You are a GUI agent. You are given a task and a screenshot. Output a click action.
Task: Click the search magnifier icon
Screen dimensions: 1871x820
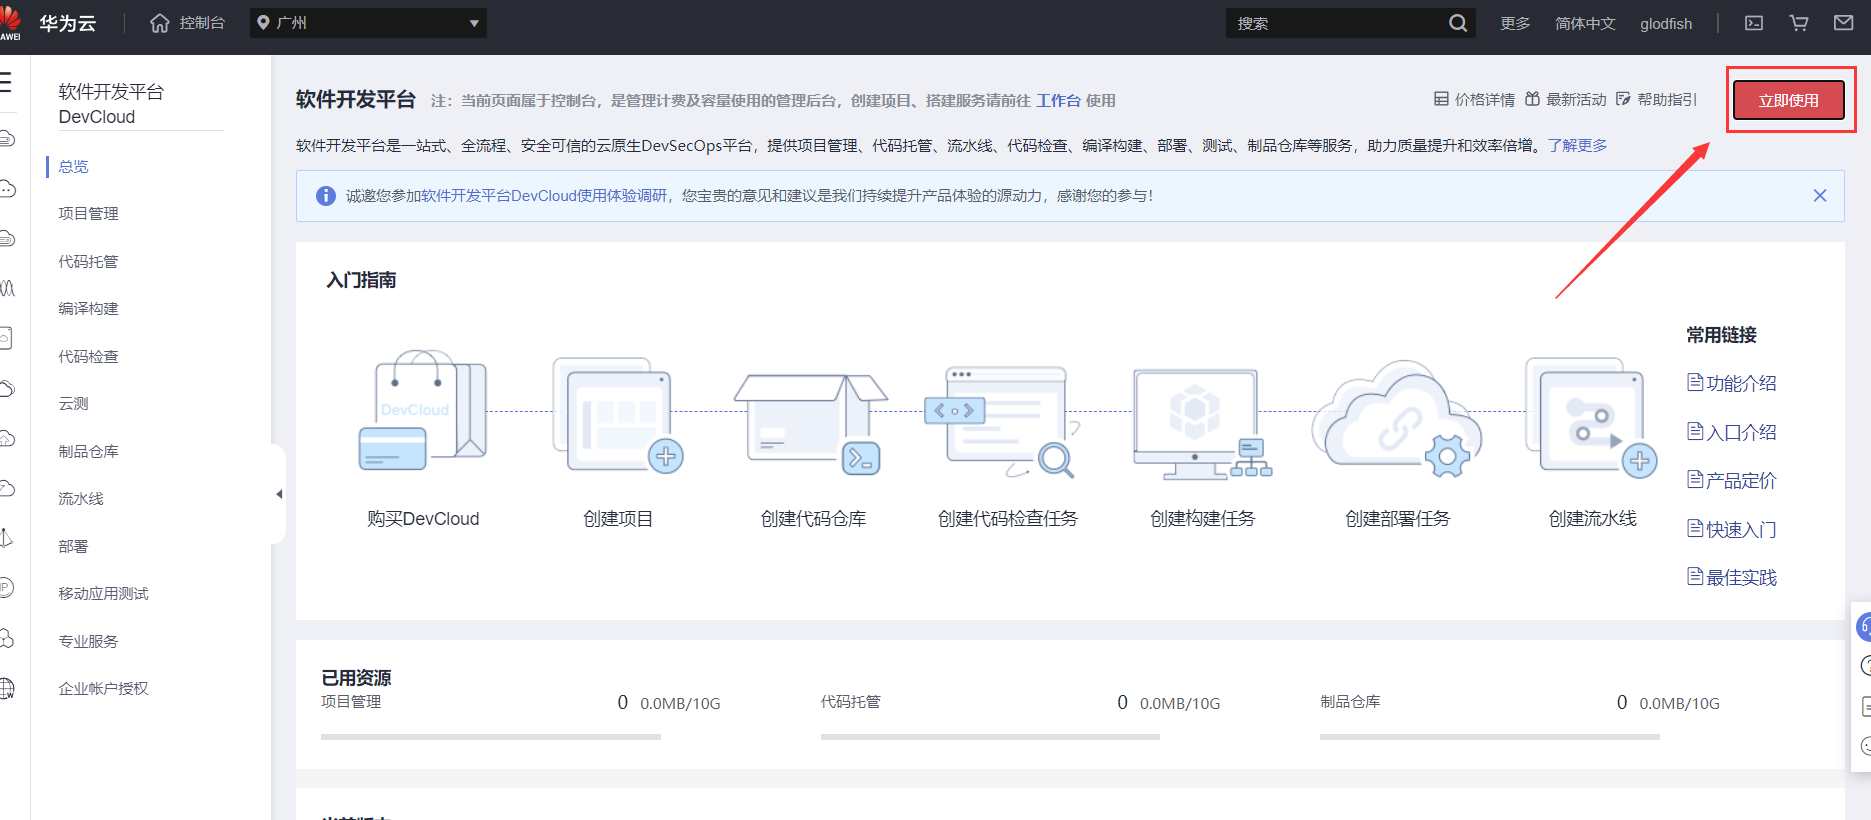point(1458,23)
